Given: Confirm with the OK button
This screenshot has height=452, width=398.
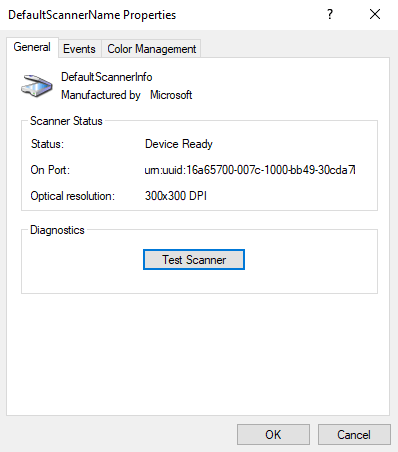Looking at the screenshot, I should coord(273,434).
